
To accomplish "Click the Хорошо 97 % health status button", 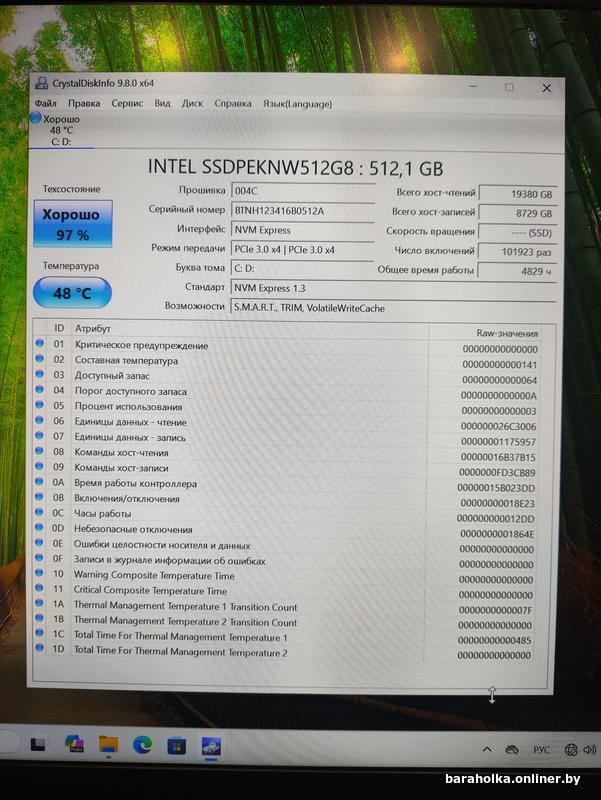I will pos(73,224).
